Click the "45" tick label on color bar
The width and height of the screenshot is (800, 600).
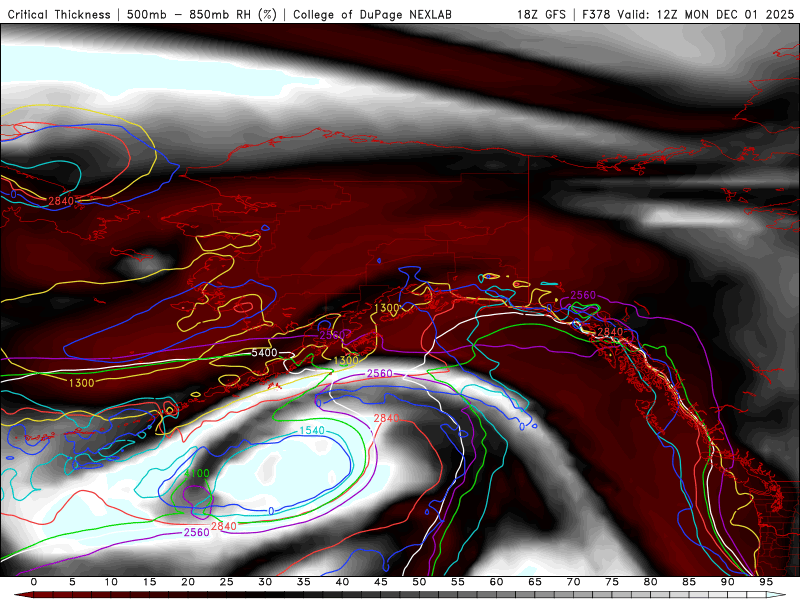tap(381, 582)
